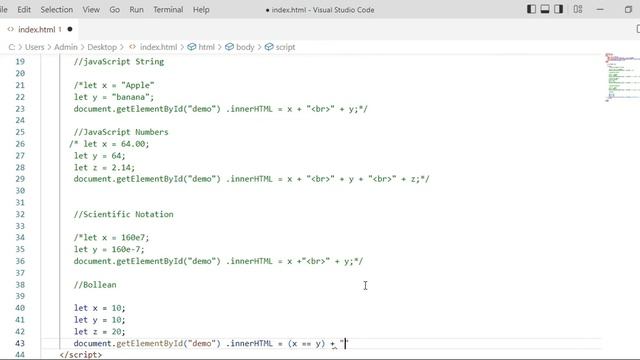This screenshot has height=360, width=640.
Task: Click the Desktop breadcrumb segment
Action: tap(102, 47)
